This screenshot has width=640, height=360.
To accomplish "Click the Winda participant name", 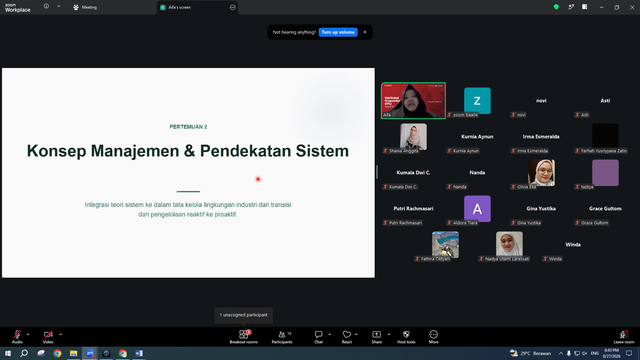I will [x=573, y=244].
